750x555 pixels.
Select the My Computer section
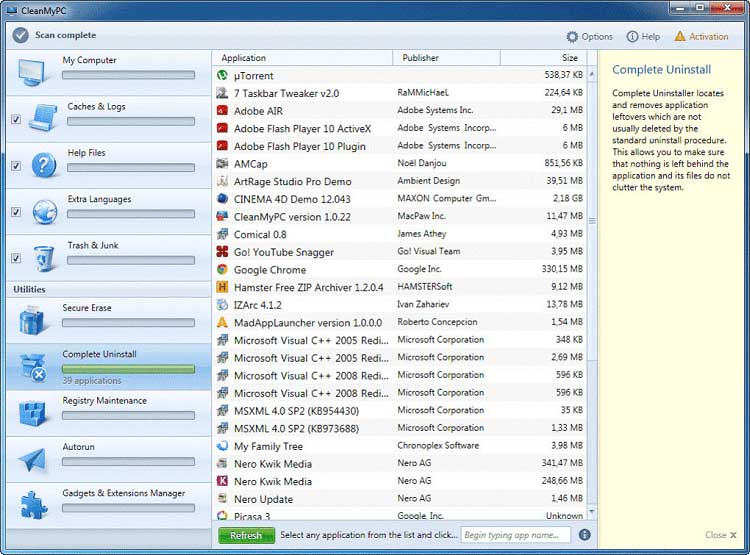[x=109, y=72]
